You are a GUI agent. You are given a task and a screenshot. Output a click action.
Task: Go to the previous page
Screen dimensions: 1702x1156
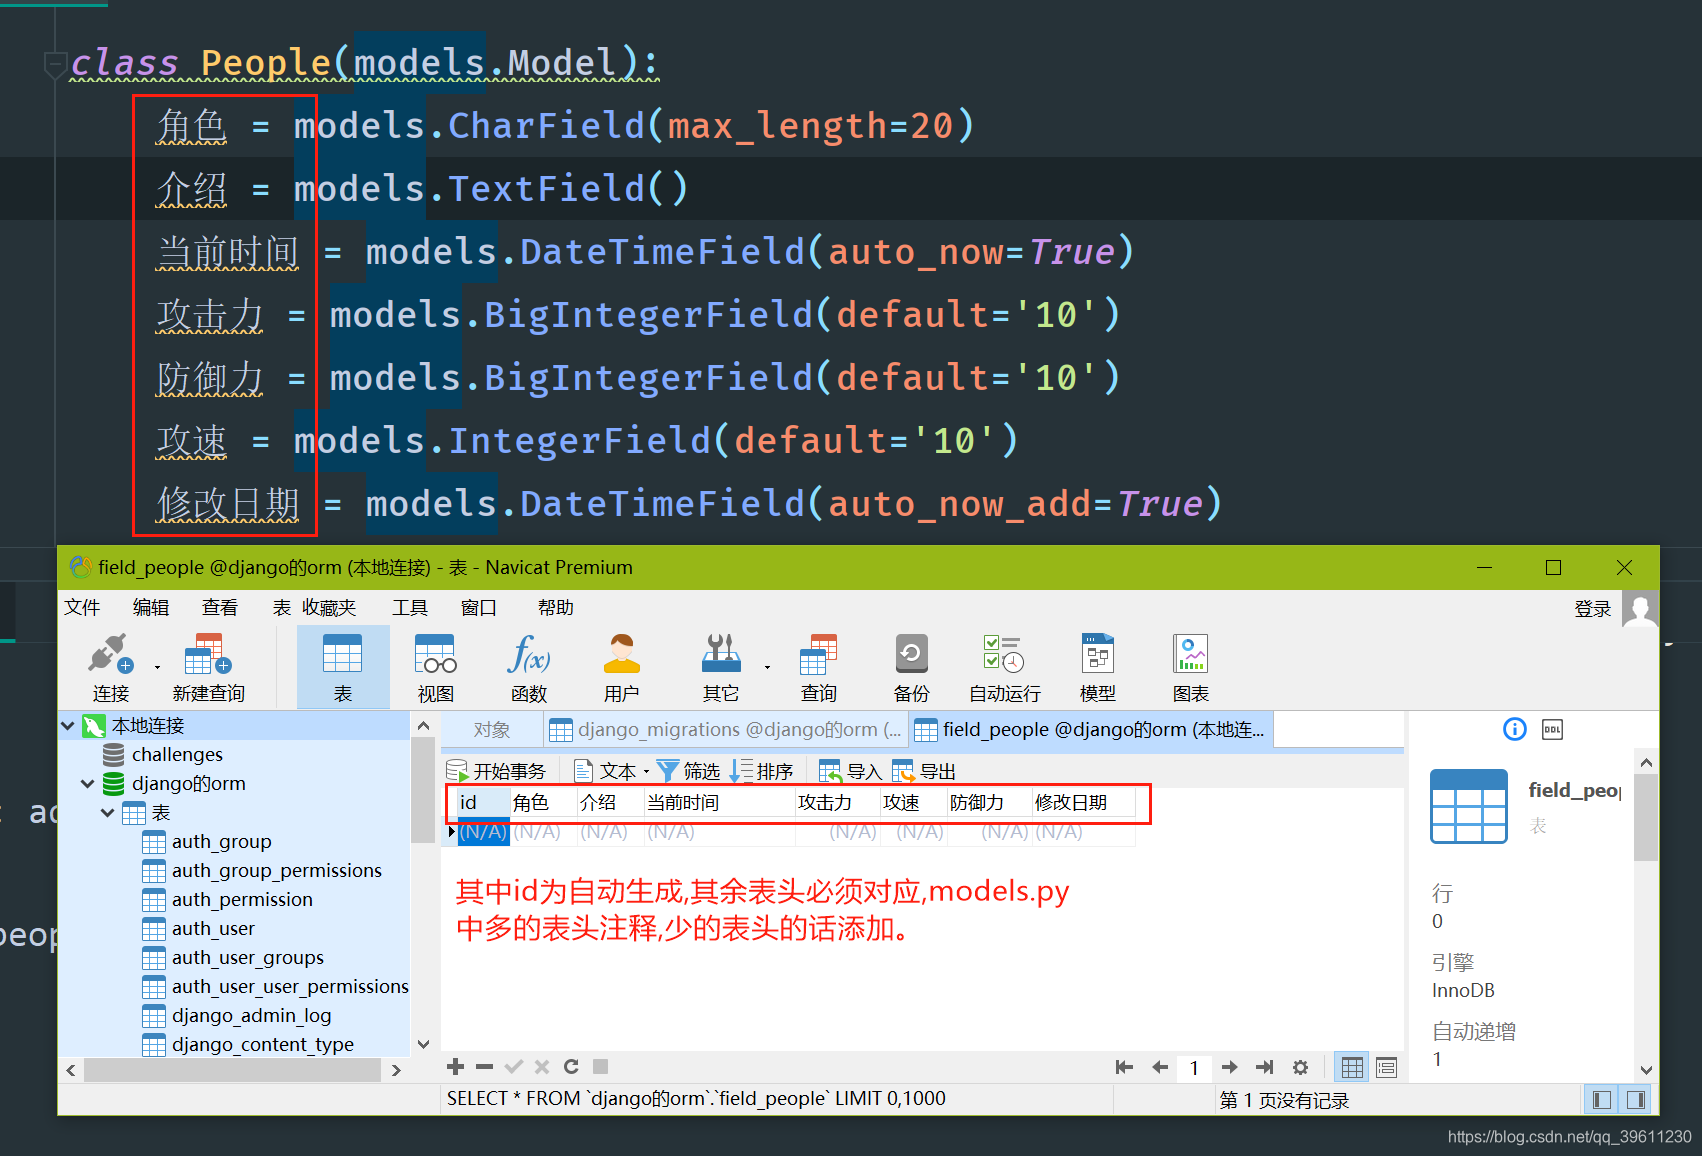(x=1160, y=1067)
